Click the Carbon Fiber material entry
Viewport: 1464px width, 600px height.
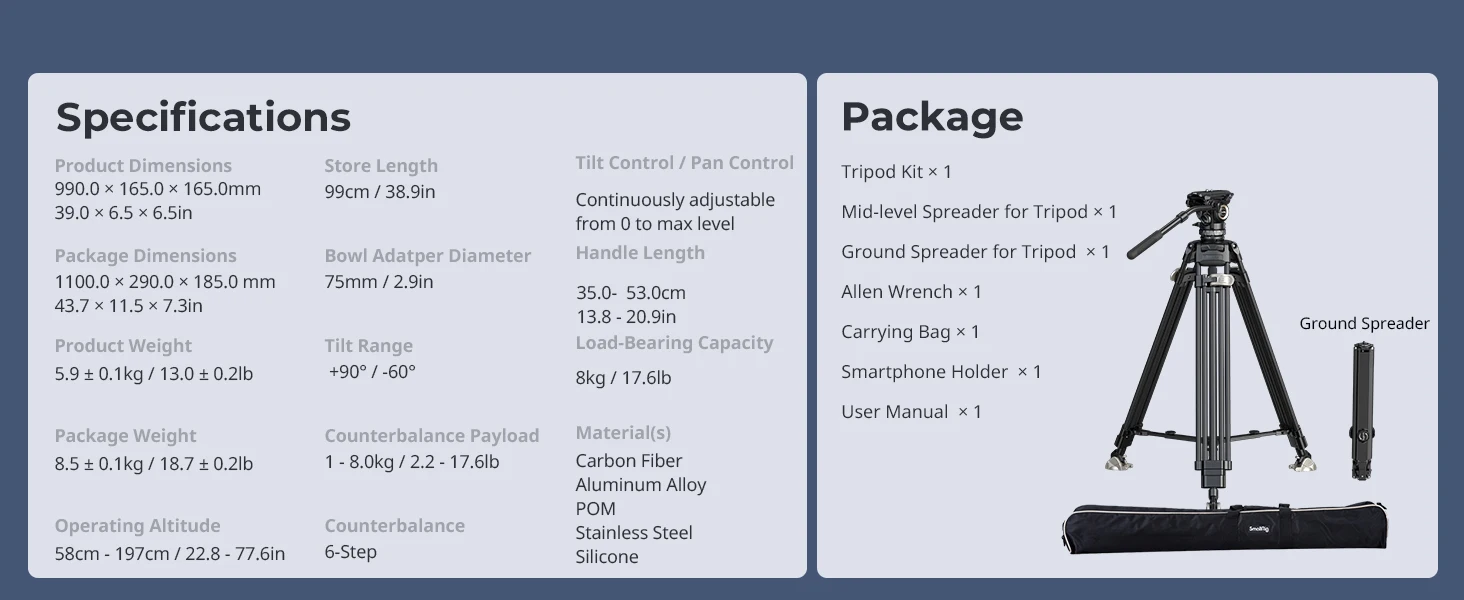[x=628, y=461]
